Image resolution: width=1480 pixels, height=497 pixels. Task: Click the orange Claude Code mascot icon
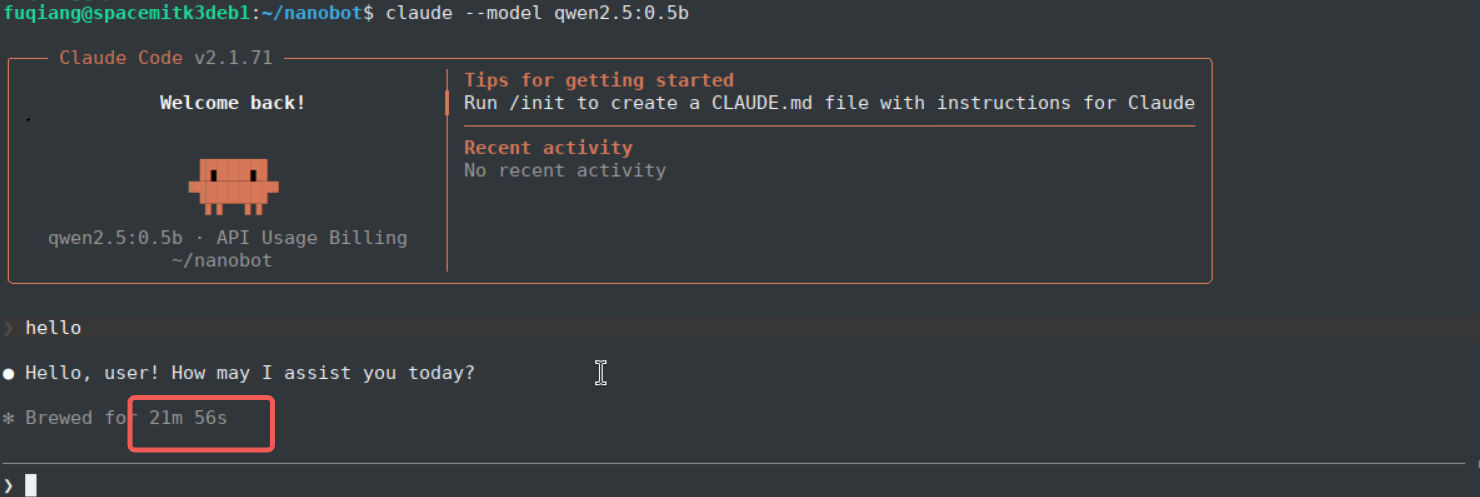click(x=233, y=186)
